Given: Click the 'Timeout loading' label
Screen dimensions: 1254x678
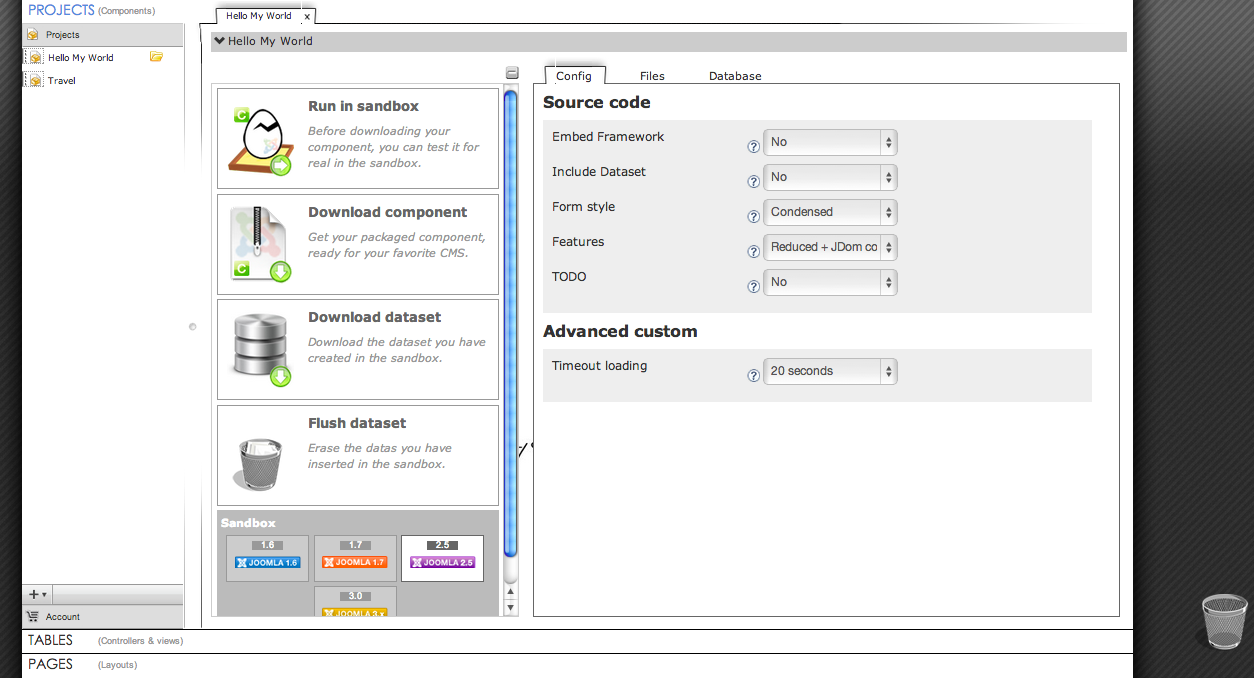Looking at the screenshot, I should coord(600,366).
